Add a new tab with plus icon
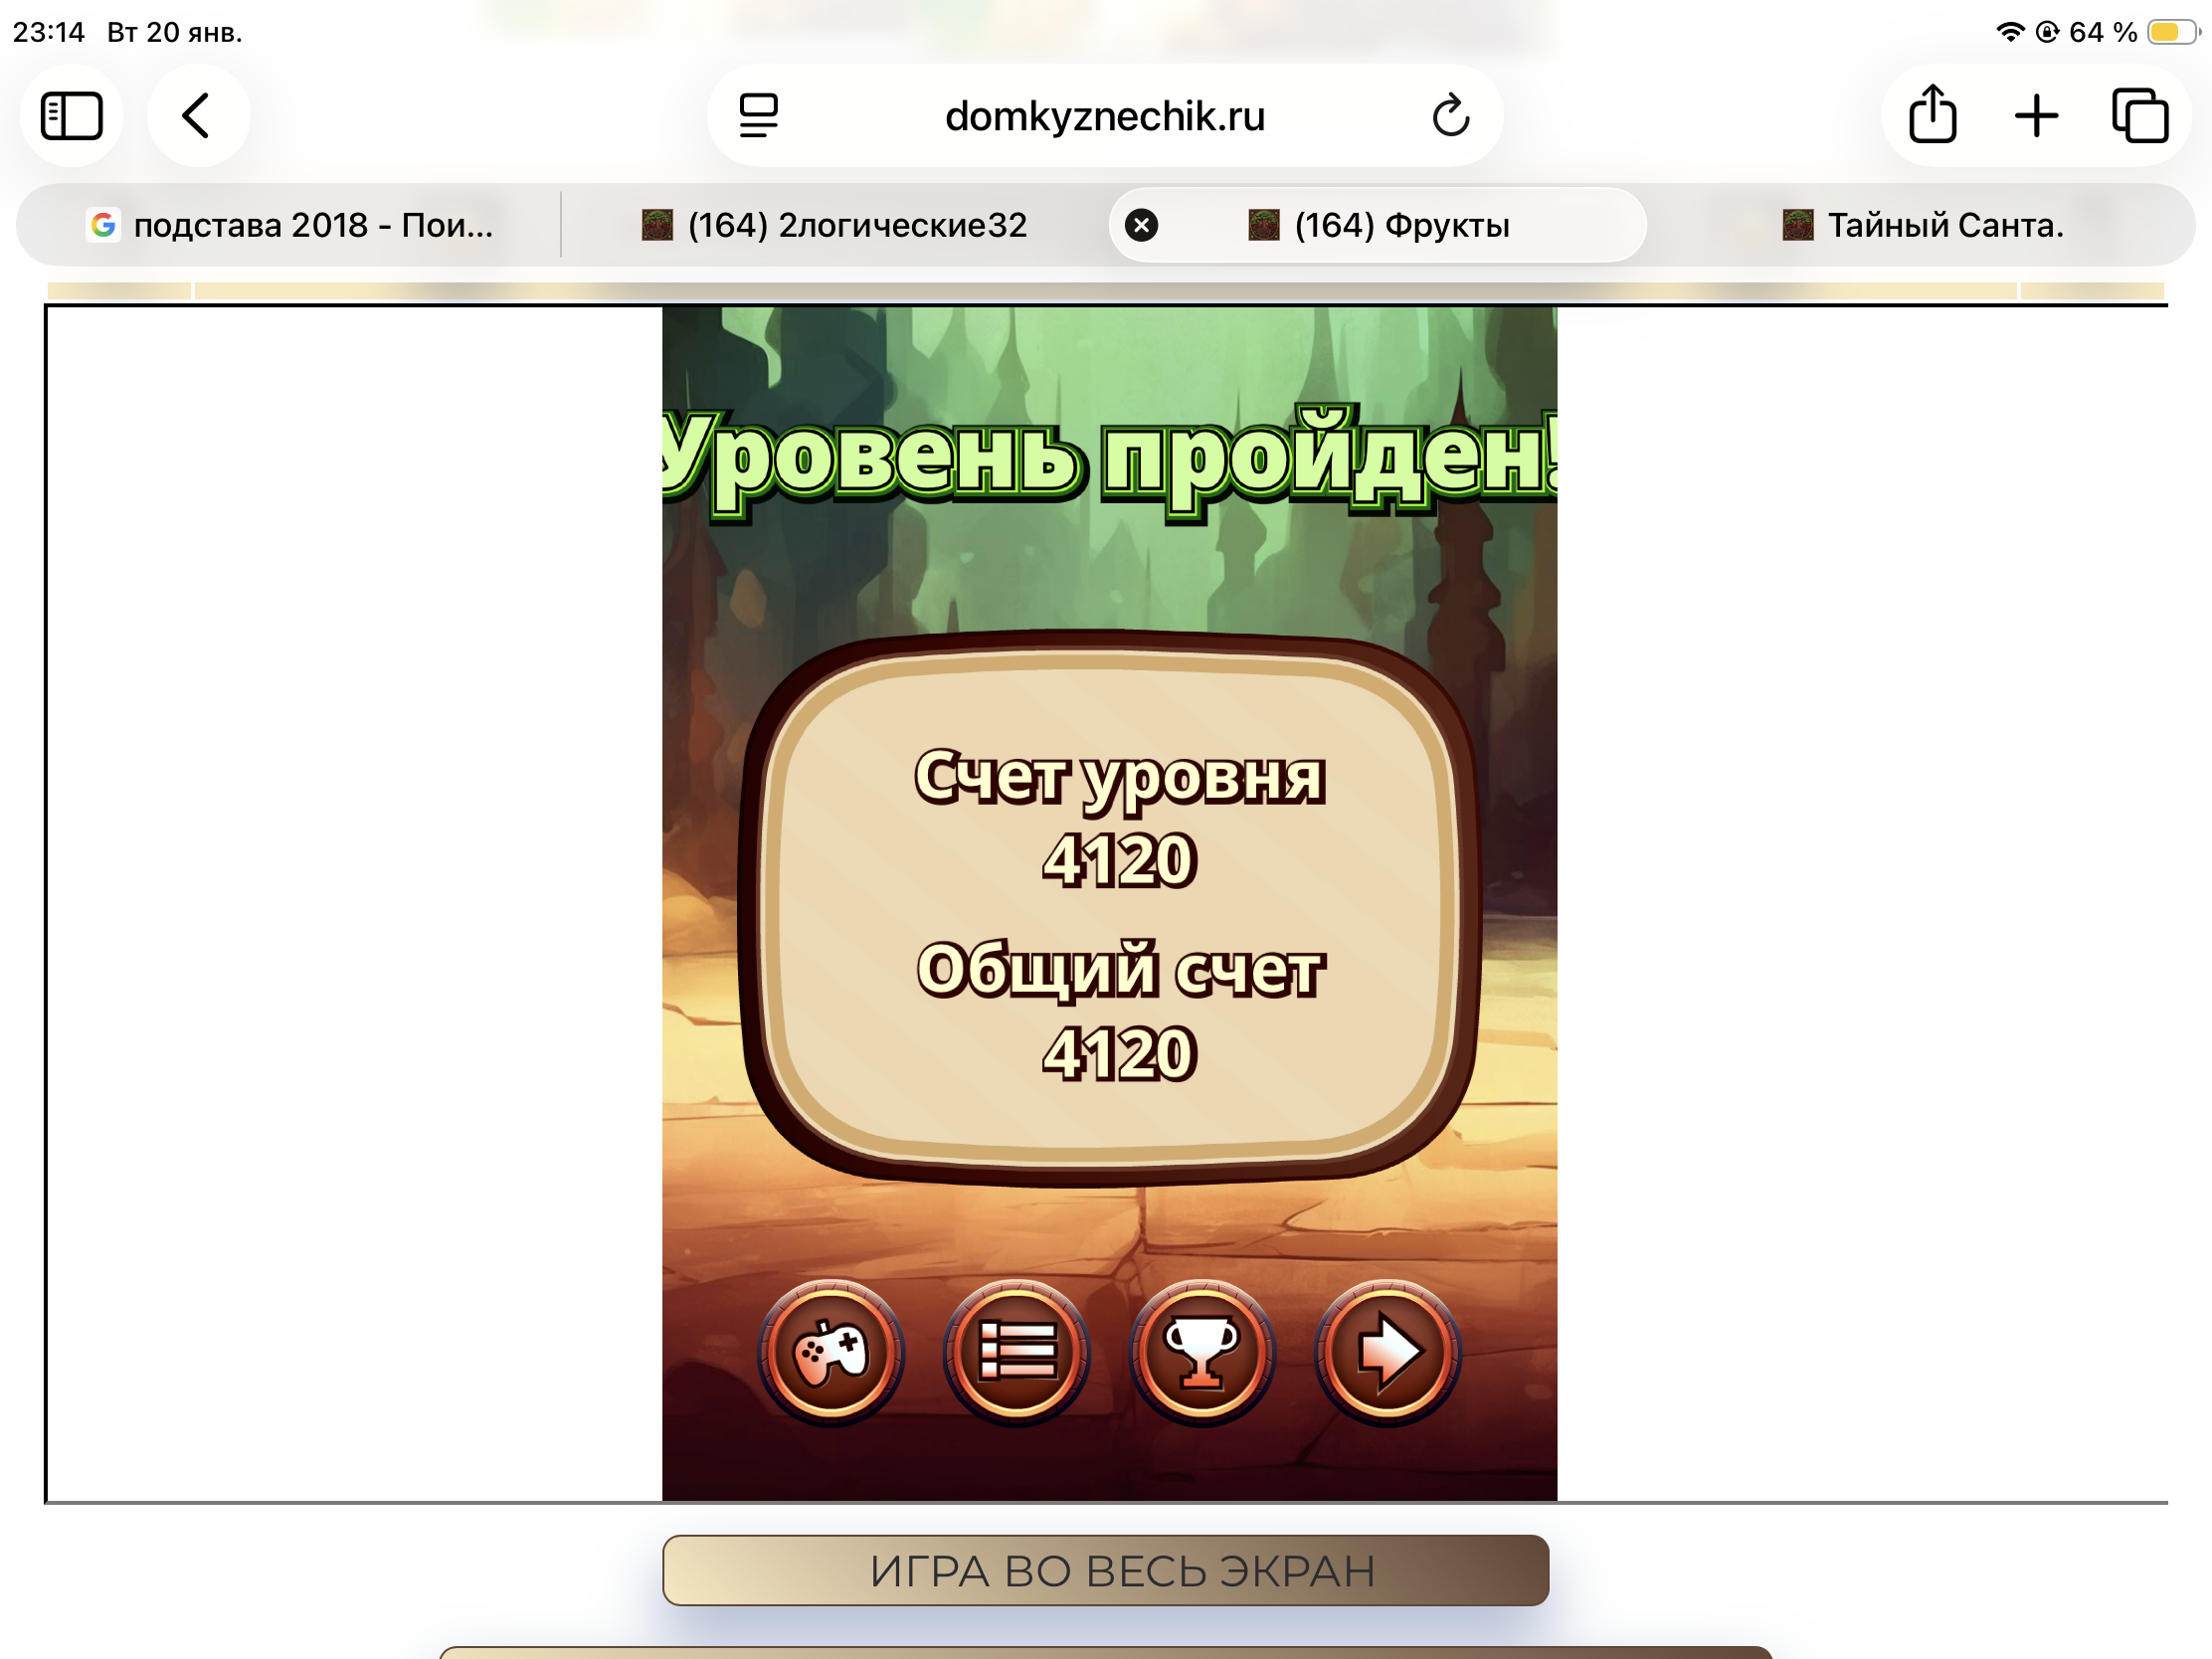The height and width of the screenshot is (1659, 2212). click(2036, 116)
